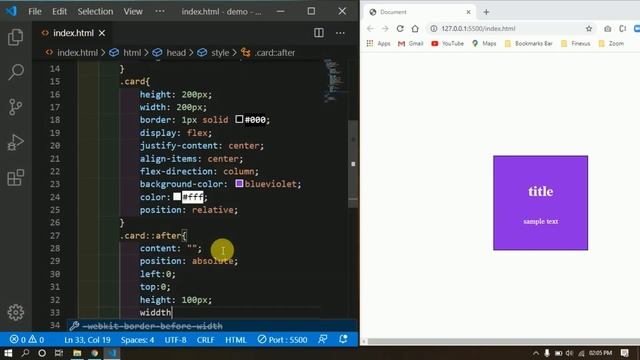640x360 pixels.
Task: Click the editor vertical scrollbar
Action: click(x=353, y=164)
